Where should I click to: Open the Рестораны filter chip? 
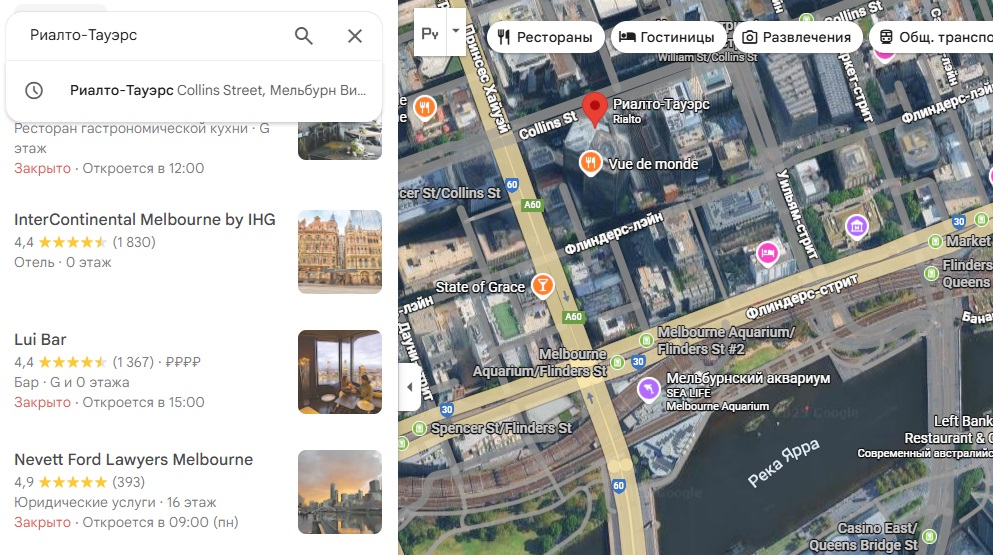coord(545,37)
